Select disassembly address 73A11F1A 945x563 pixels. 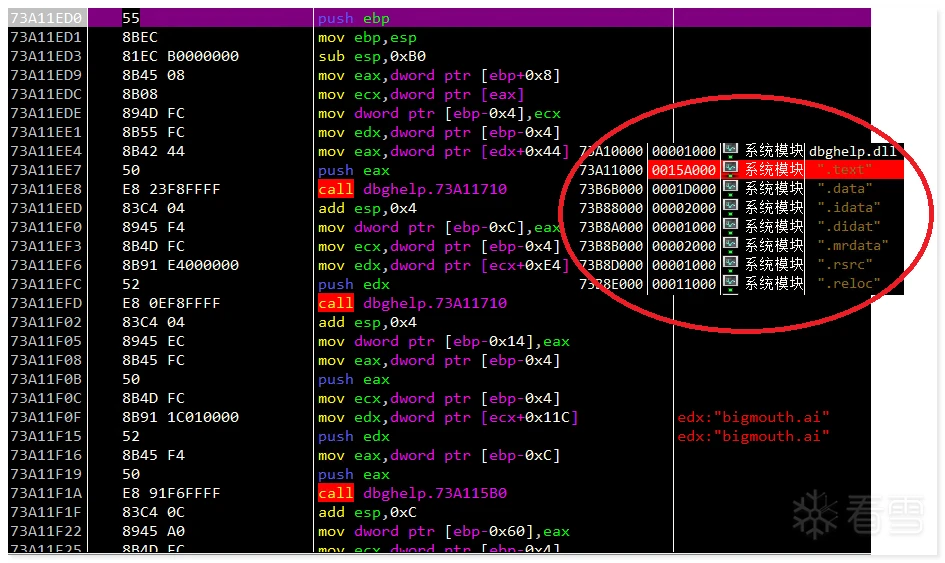point(46,493)
